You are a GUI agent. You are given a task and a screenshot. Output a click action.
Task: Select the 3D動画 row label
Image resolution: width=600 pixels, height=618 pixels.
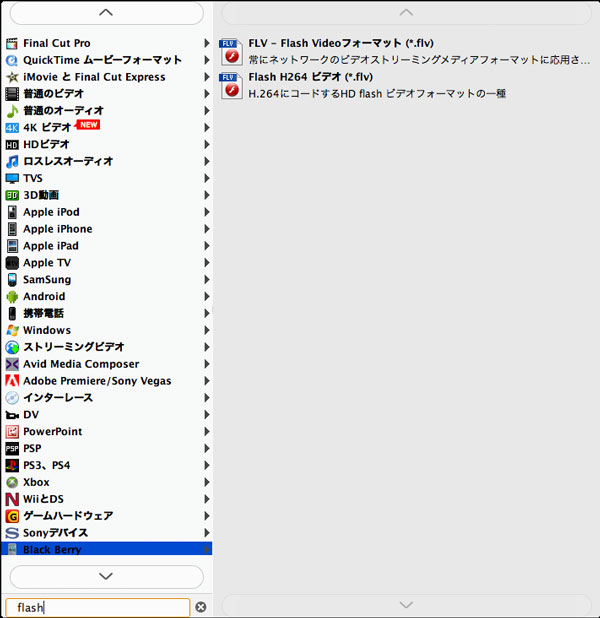coord(41,195)
